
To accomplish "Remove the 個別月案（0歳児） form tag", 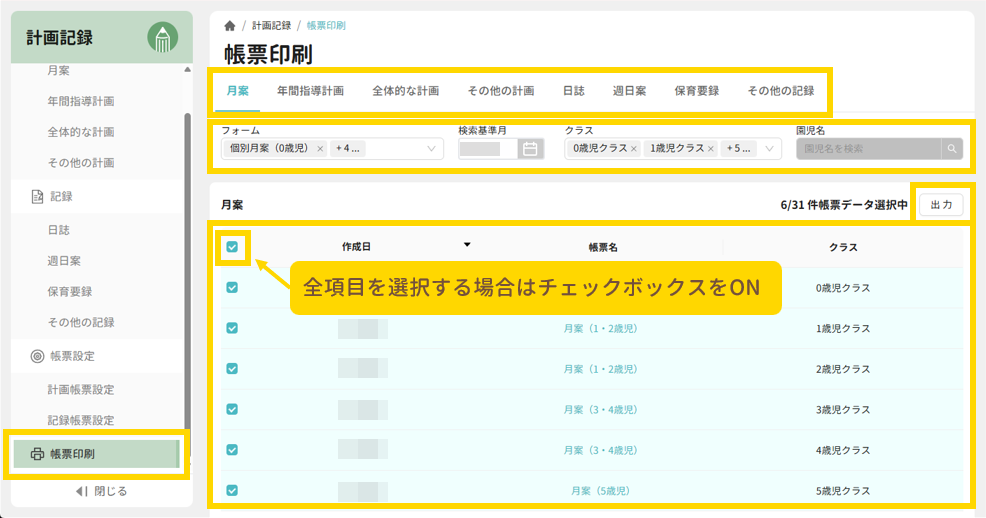I will coord(320,149).
